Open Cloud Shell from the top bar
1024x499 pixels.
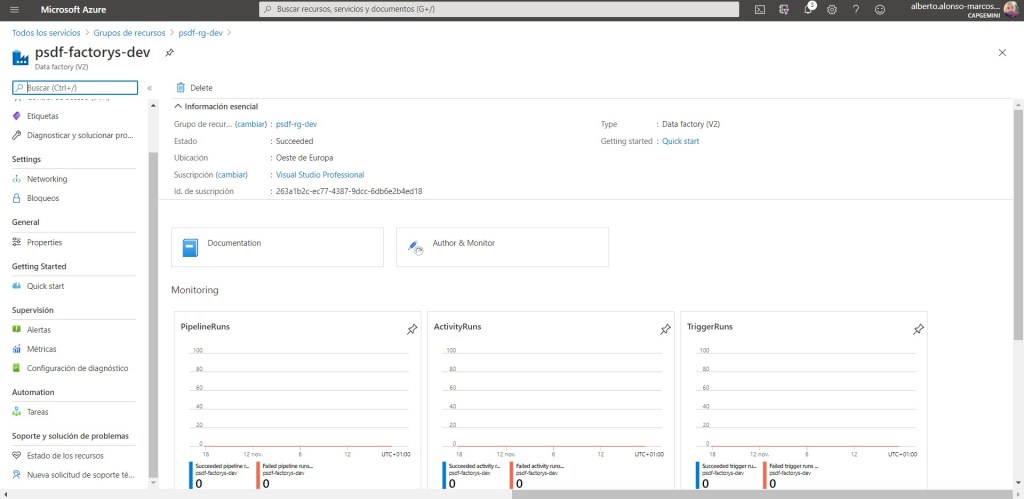tap(760, 9)
